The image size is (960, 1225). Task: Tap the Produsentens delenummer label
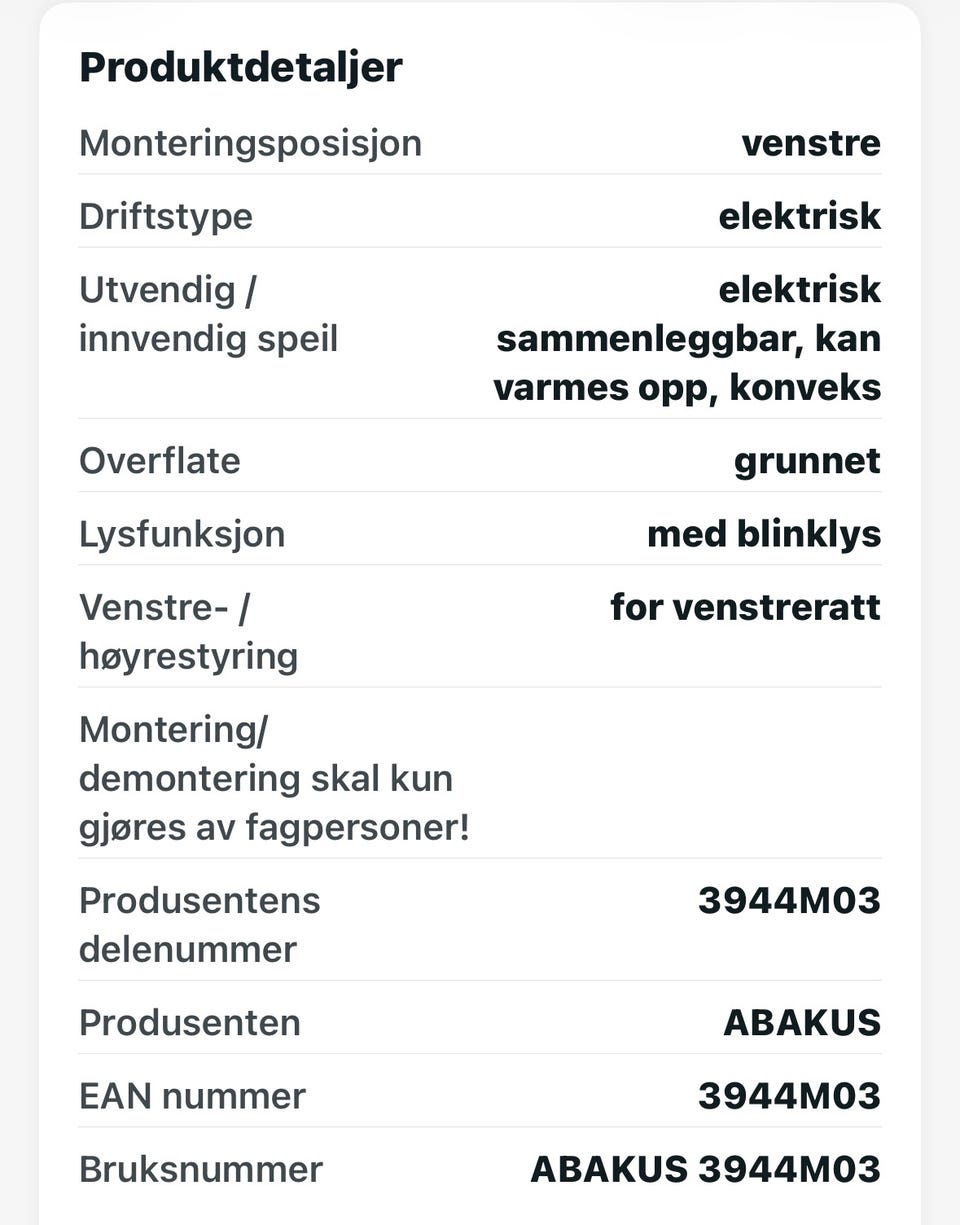(x=200, y=924)
